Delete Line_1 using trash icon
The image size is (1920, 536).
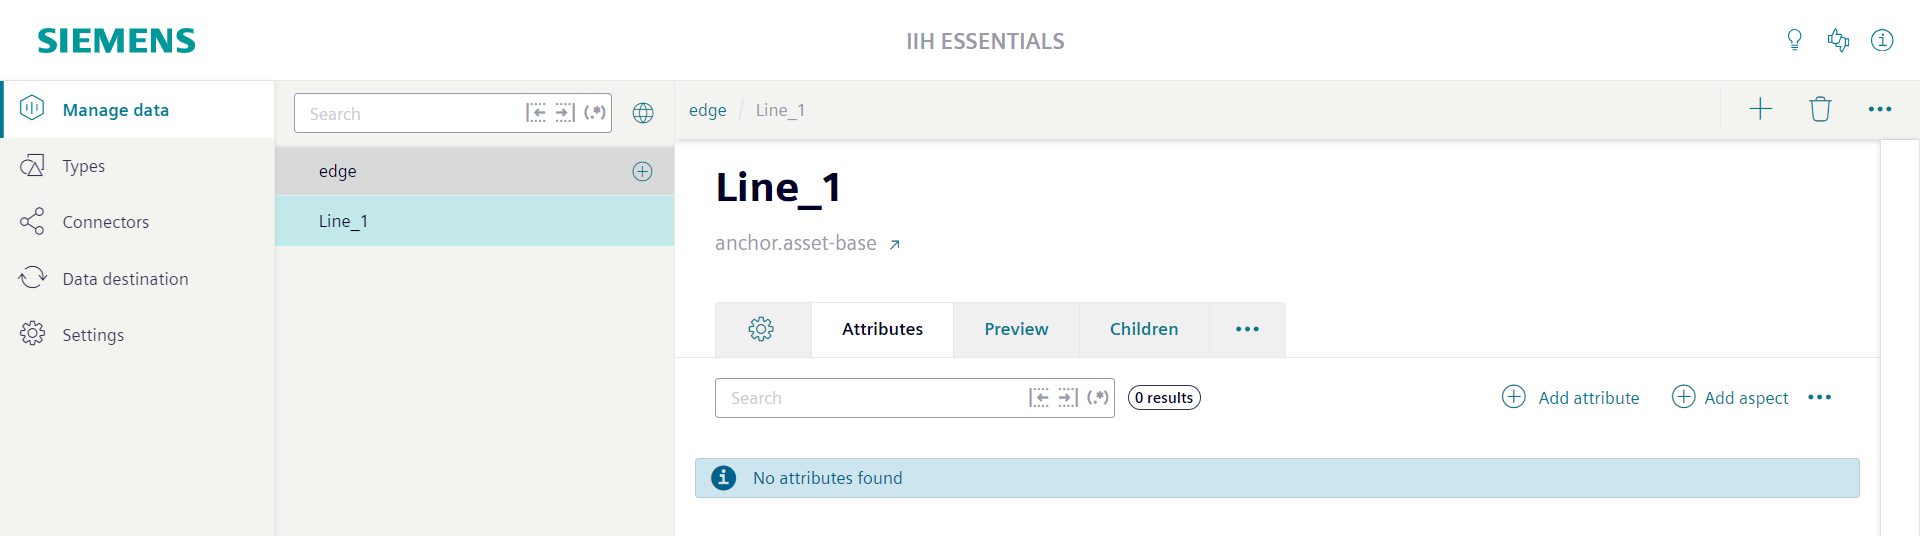[1820, 109]
